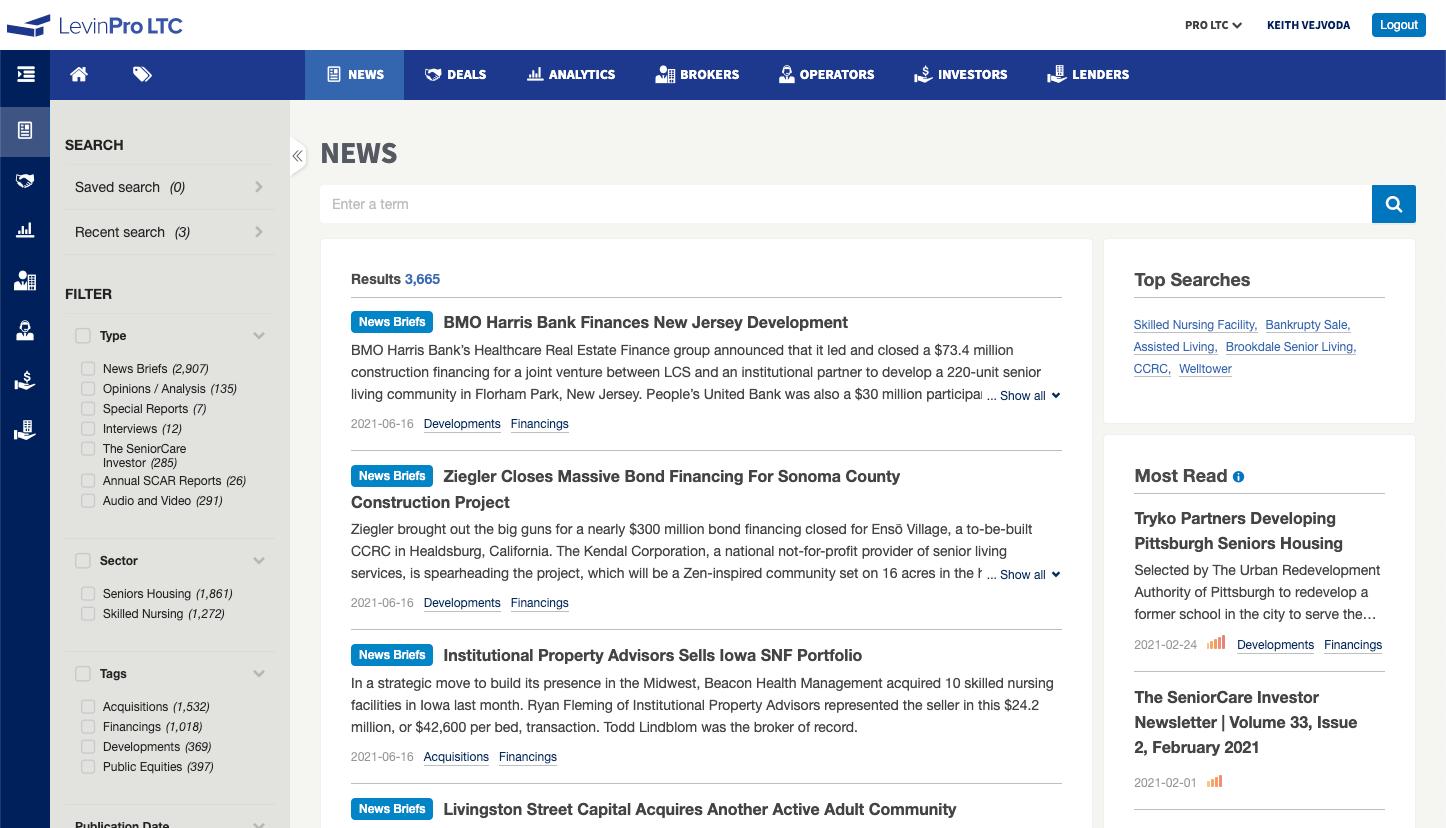This screenshot has height=828, width=1446.
Task: Toggle the sidebar menu hamburger icon
Action: pyautogui.click(x=25, y=74)
